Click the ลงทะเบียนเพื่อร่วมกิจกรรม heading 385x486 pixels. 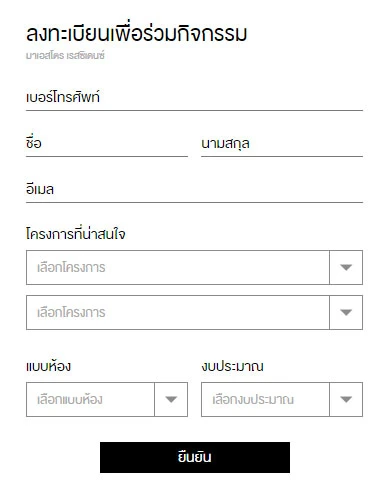tap(136, 33)
